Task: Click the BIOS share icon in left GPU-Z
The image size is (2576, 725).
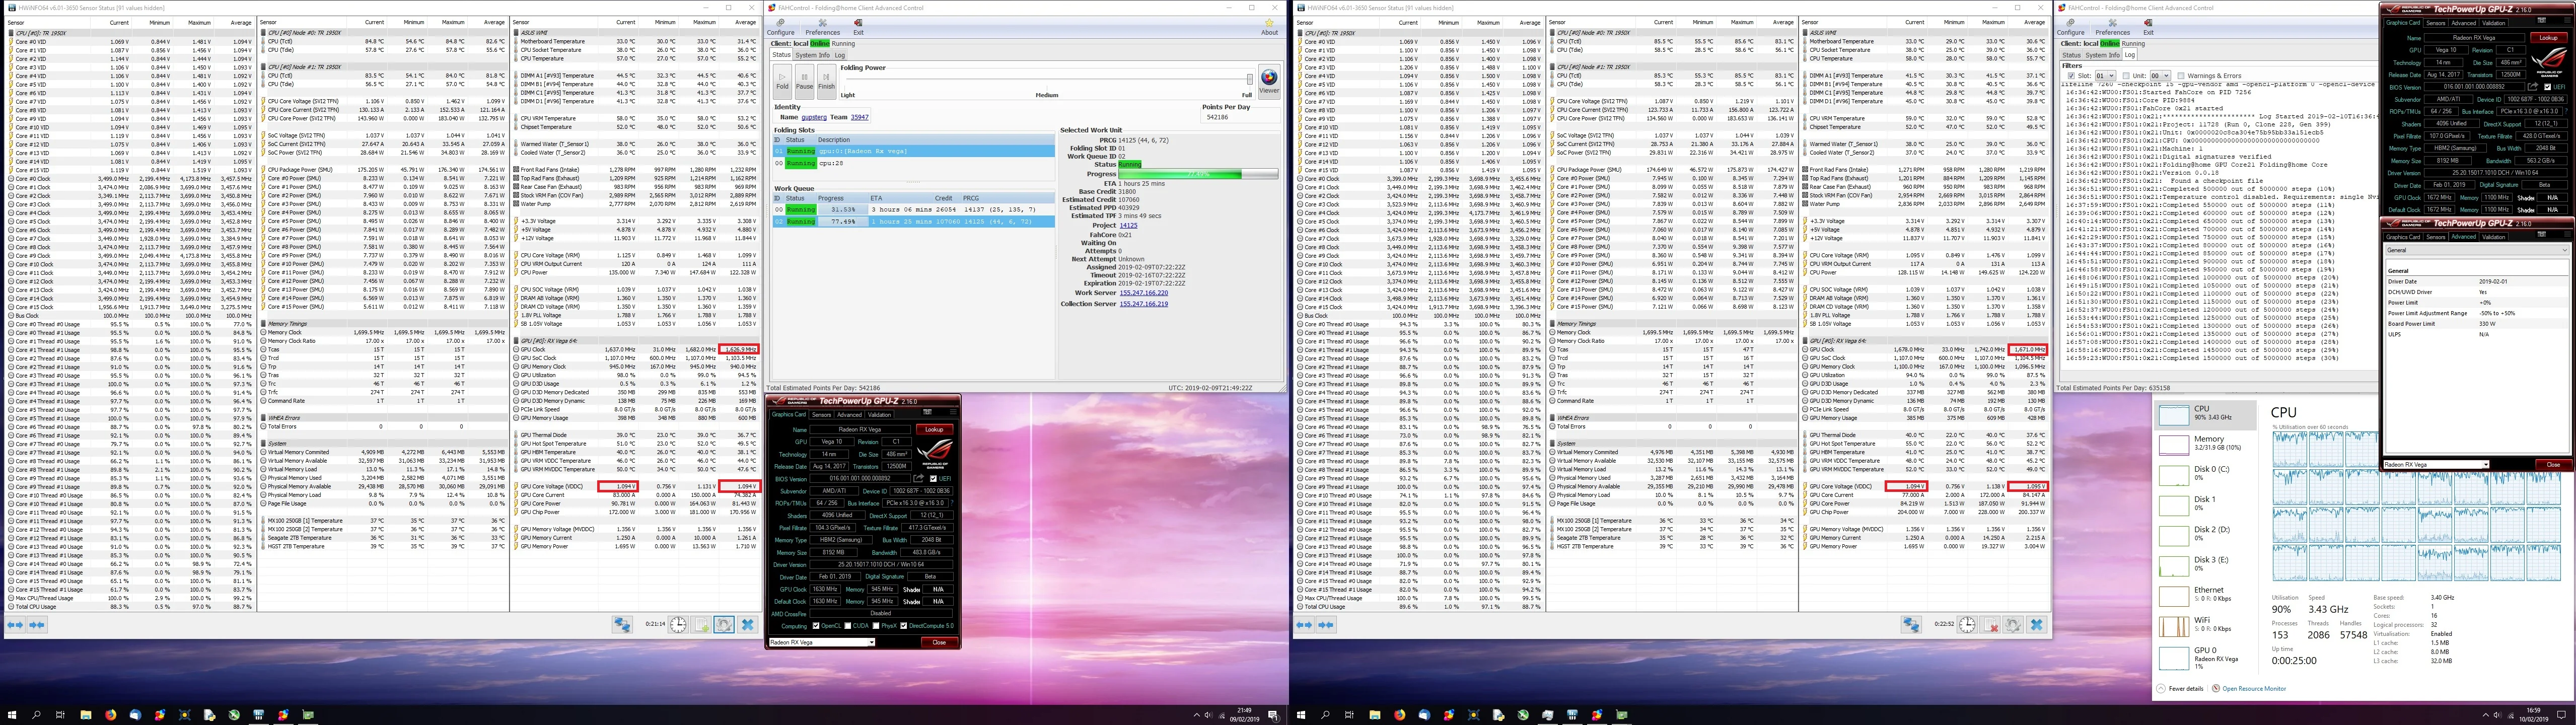Action: [x=918, y=479]
